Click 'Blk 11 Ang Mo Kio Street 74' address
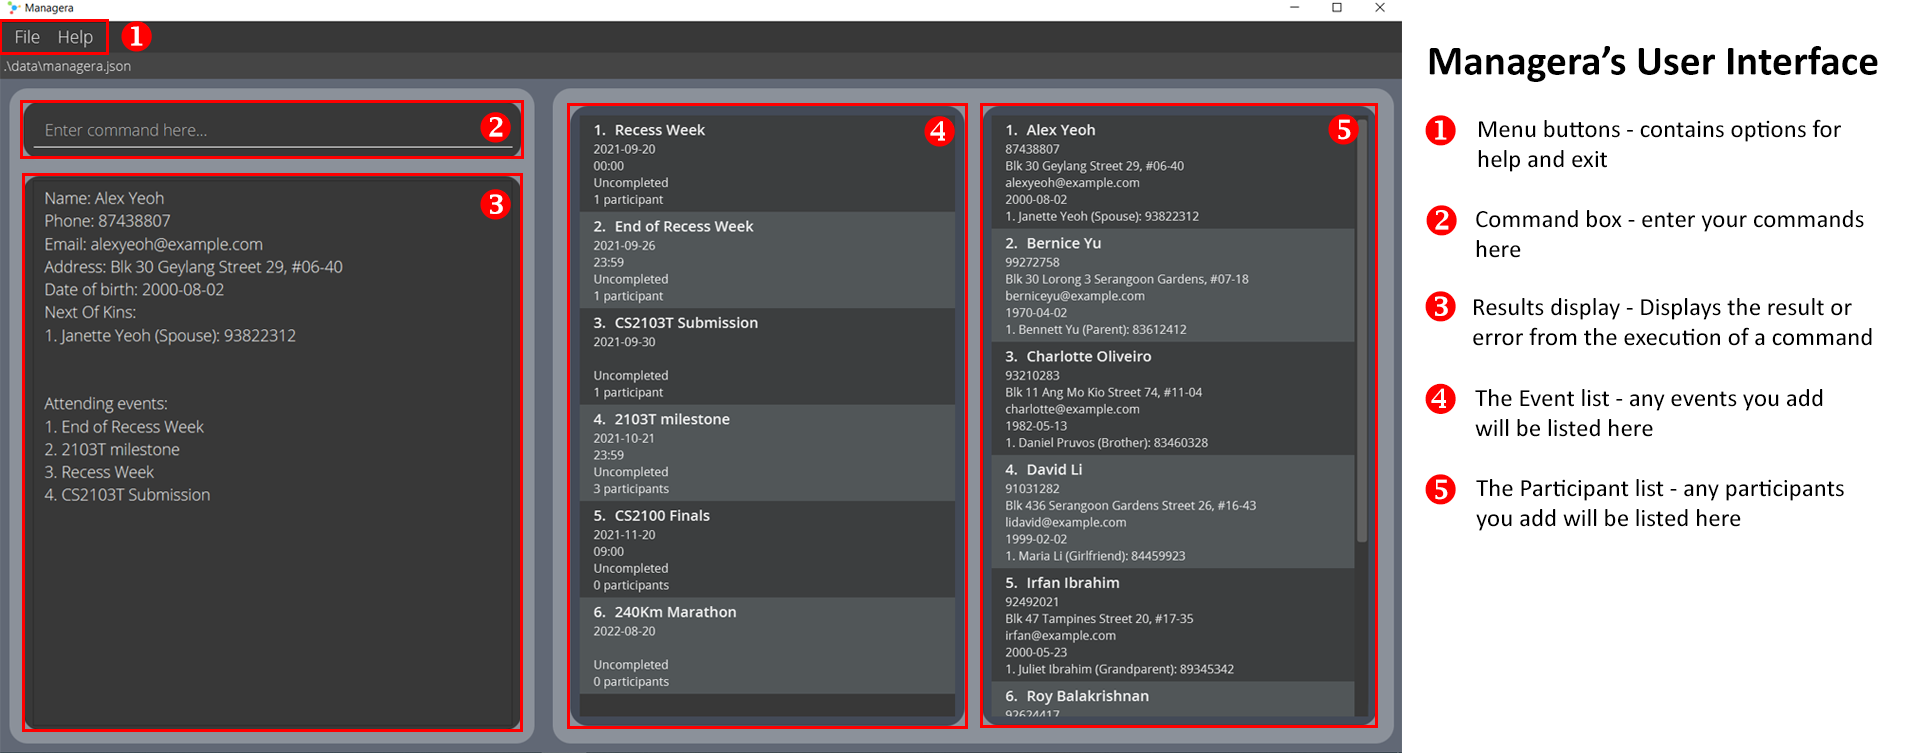The width and height of the screenshot is (1914, 753). click(x=1103, y=392)
